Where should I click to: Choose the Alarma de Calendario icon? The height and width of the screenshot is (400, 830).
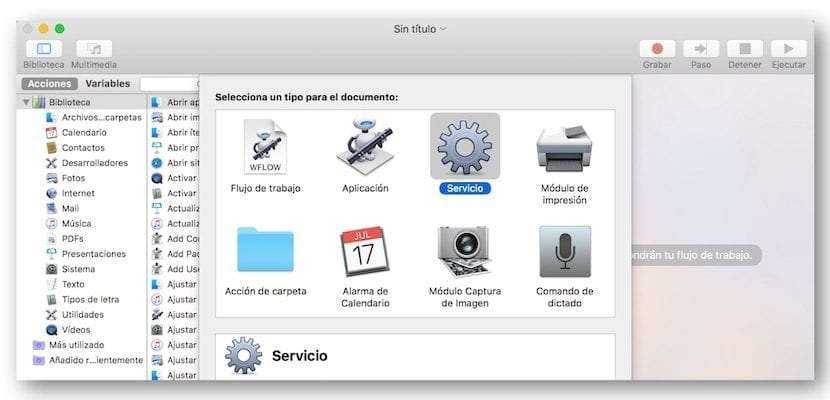pos(365,250)
